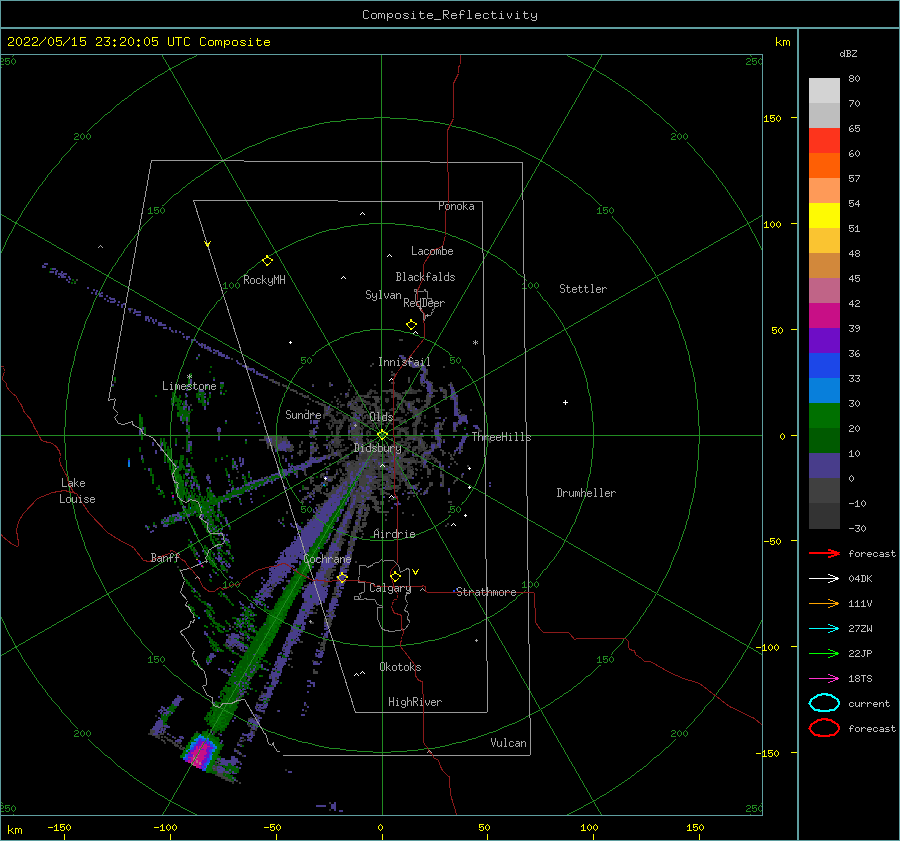900x841 pixels.
Task: Click the blue swatch between 36 and 33
Action: [x=824, y=366]
